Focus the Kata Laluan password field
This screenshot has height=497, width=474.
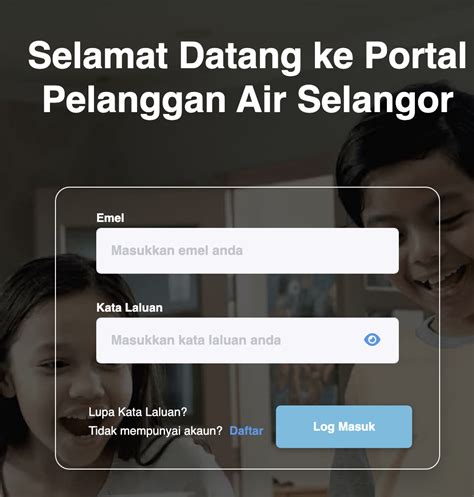pyautogui.click(x=247, y=340)
